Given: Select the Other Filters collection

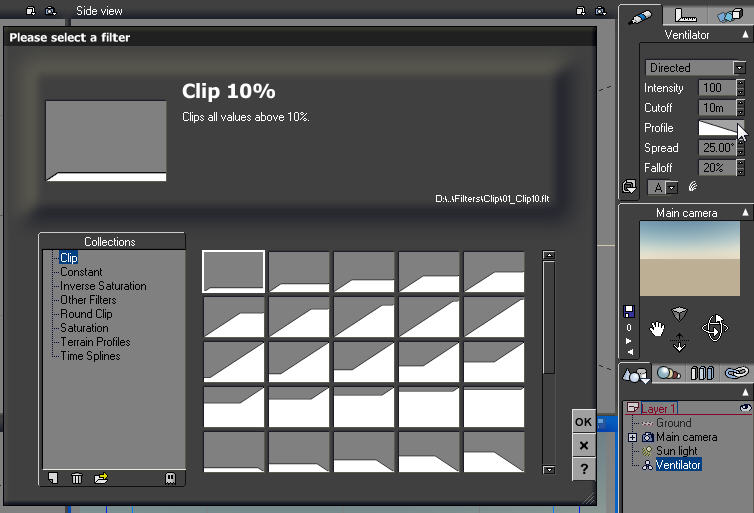Looking at the screenshot, I should click(x=88, y=300).
